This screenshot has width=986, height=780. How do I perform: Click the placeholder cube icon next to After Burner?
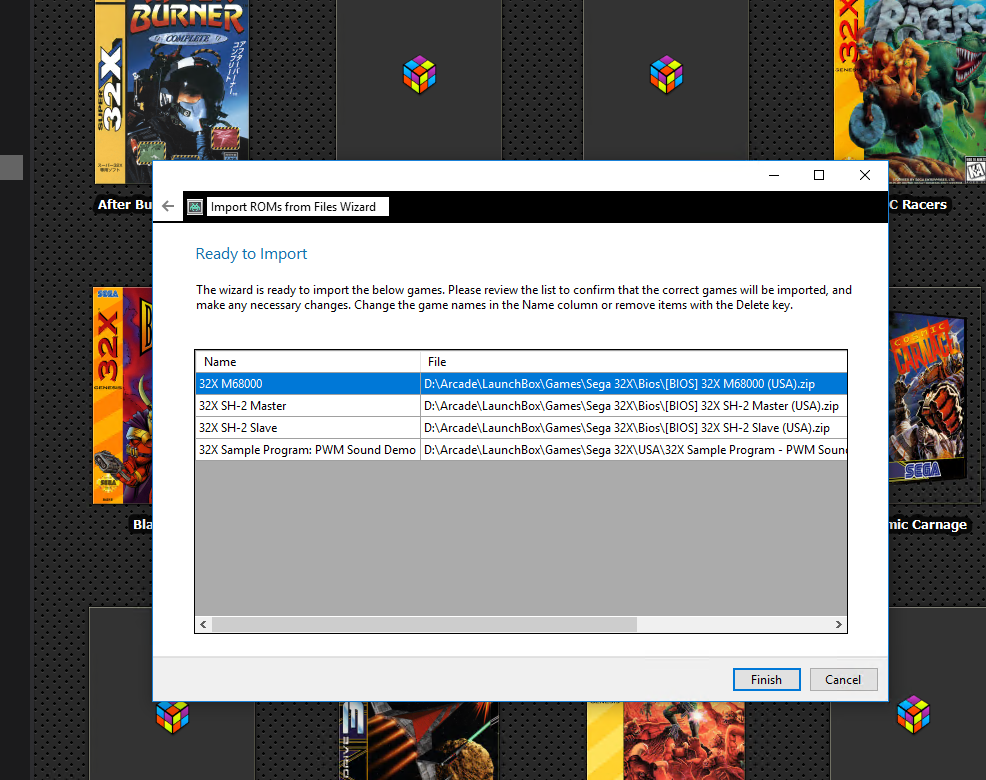click(419, 74)
